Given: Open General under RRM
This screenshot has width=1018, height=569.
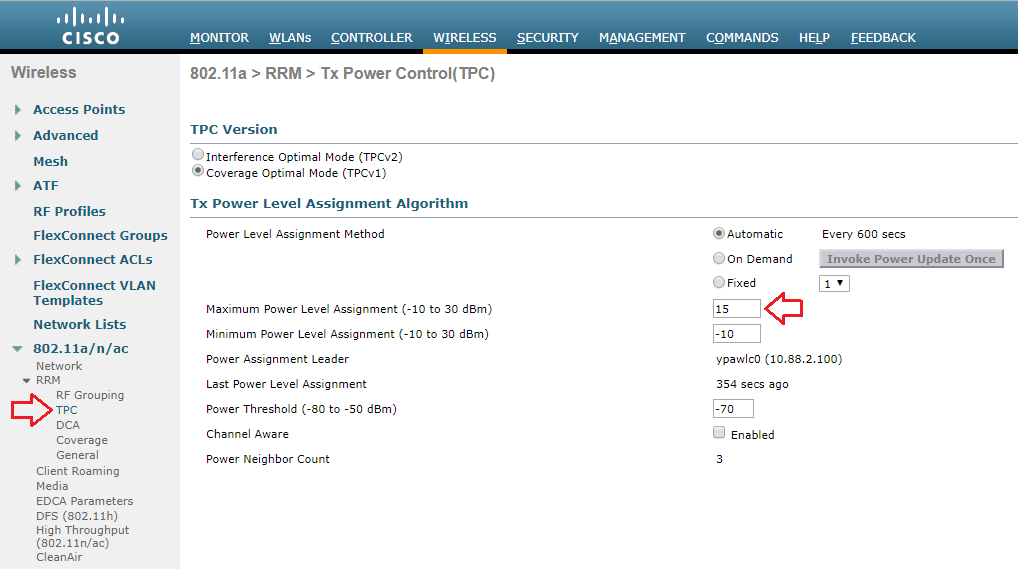Looking at the screenshot, I should (77, 455).
